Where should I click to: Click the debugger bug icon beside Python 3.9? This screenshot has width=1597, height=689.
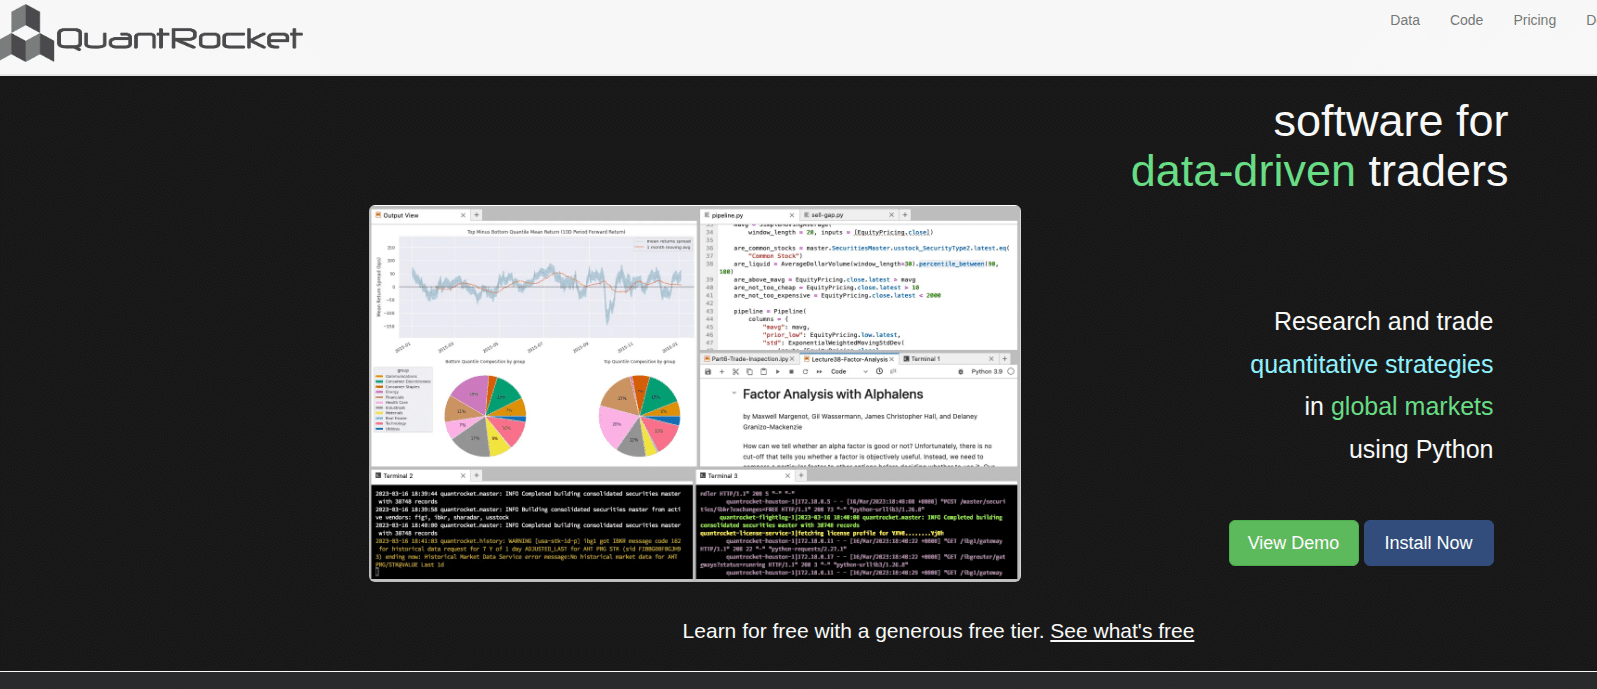[961, 371]
